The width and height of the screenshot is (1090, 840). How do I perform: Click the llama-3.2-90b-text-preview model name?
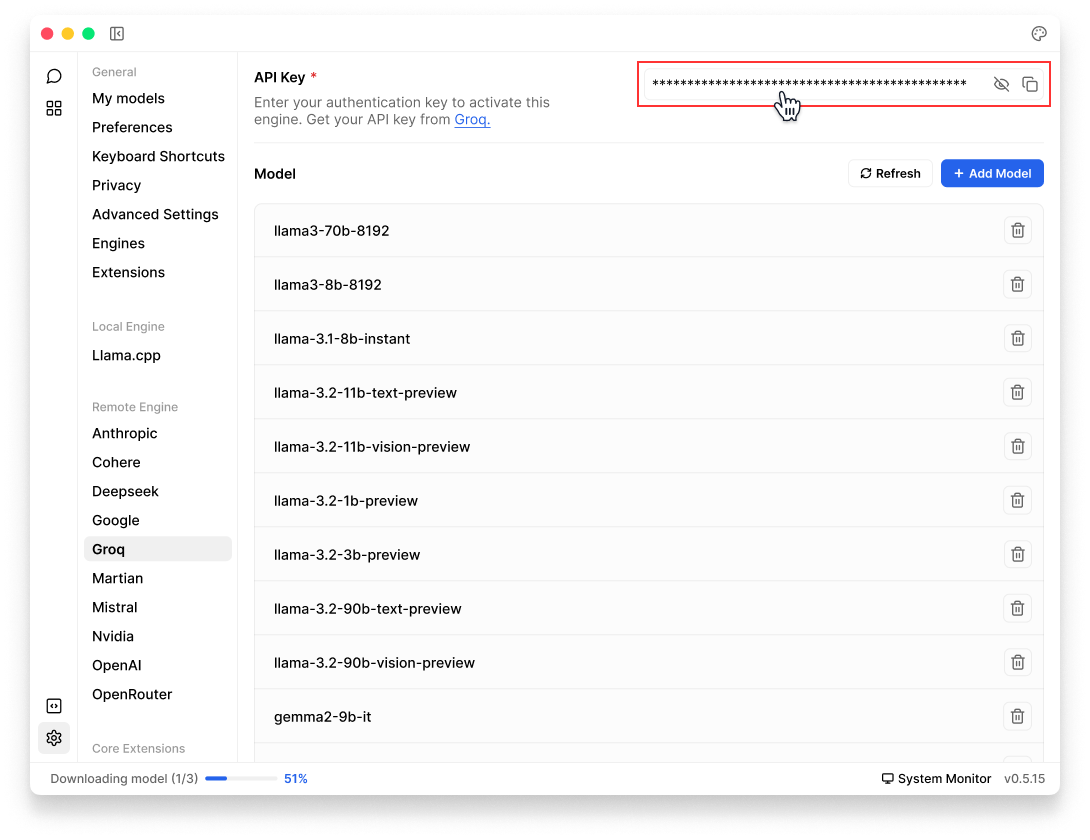tap(368, 608)
